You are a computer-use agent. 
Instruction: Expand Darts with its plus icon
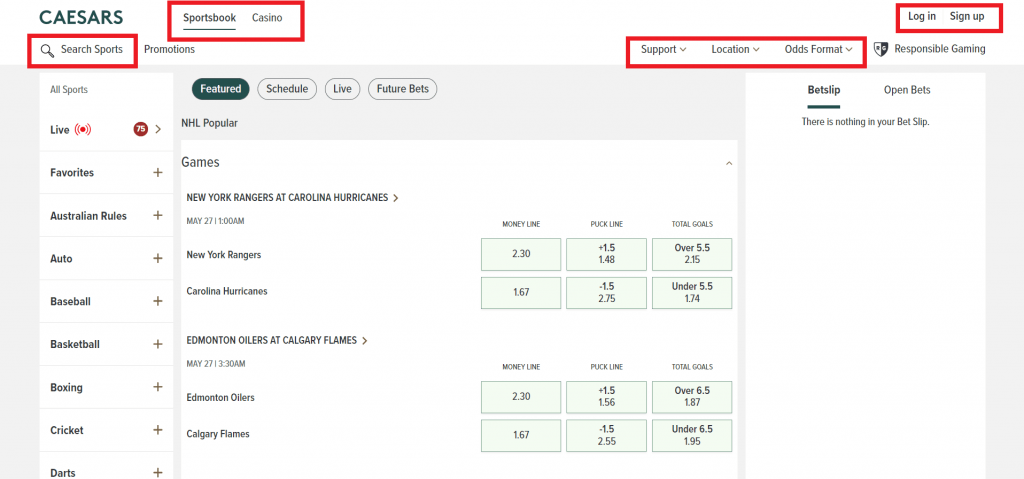click(x=157, y=472)
